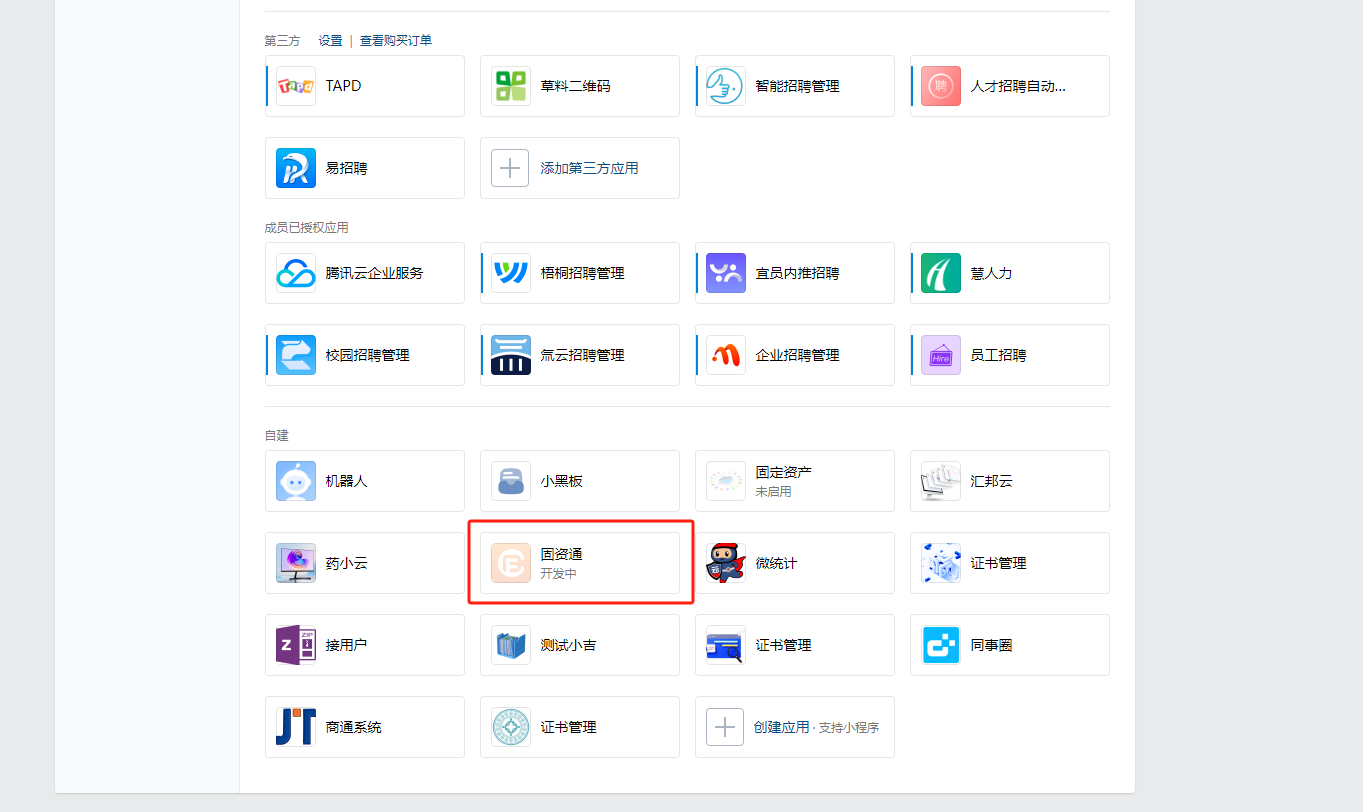
Task: Click the 校园招聘管理 app icon
Action: (x=296, y=355)
